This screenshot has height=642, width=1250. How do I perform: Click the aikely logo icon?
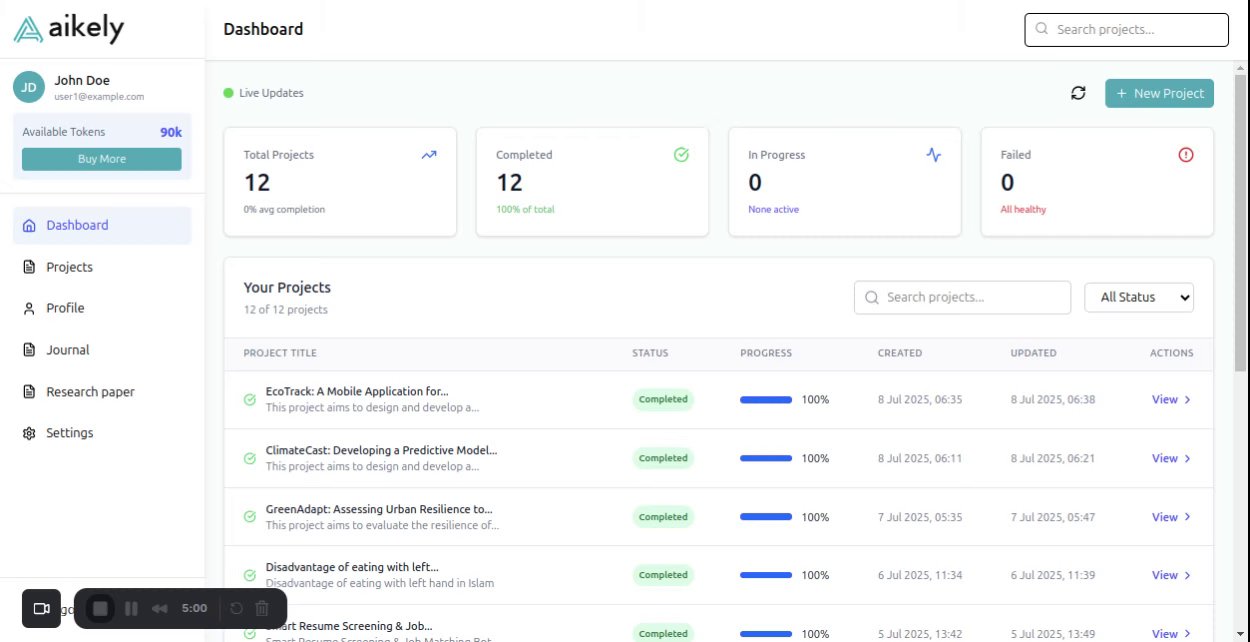coord(28,30)
